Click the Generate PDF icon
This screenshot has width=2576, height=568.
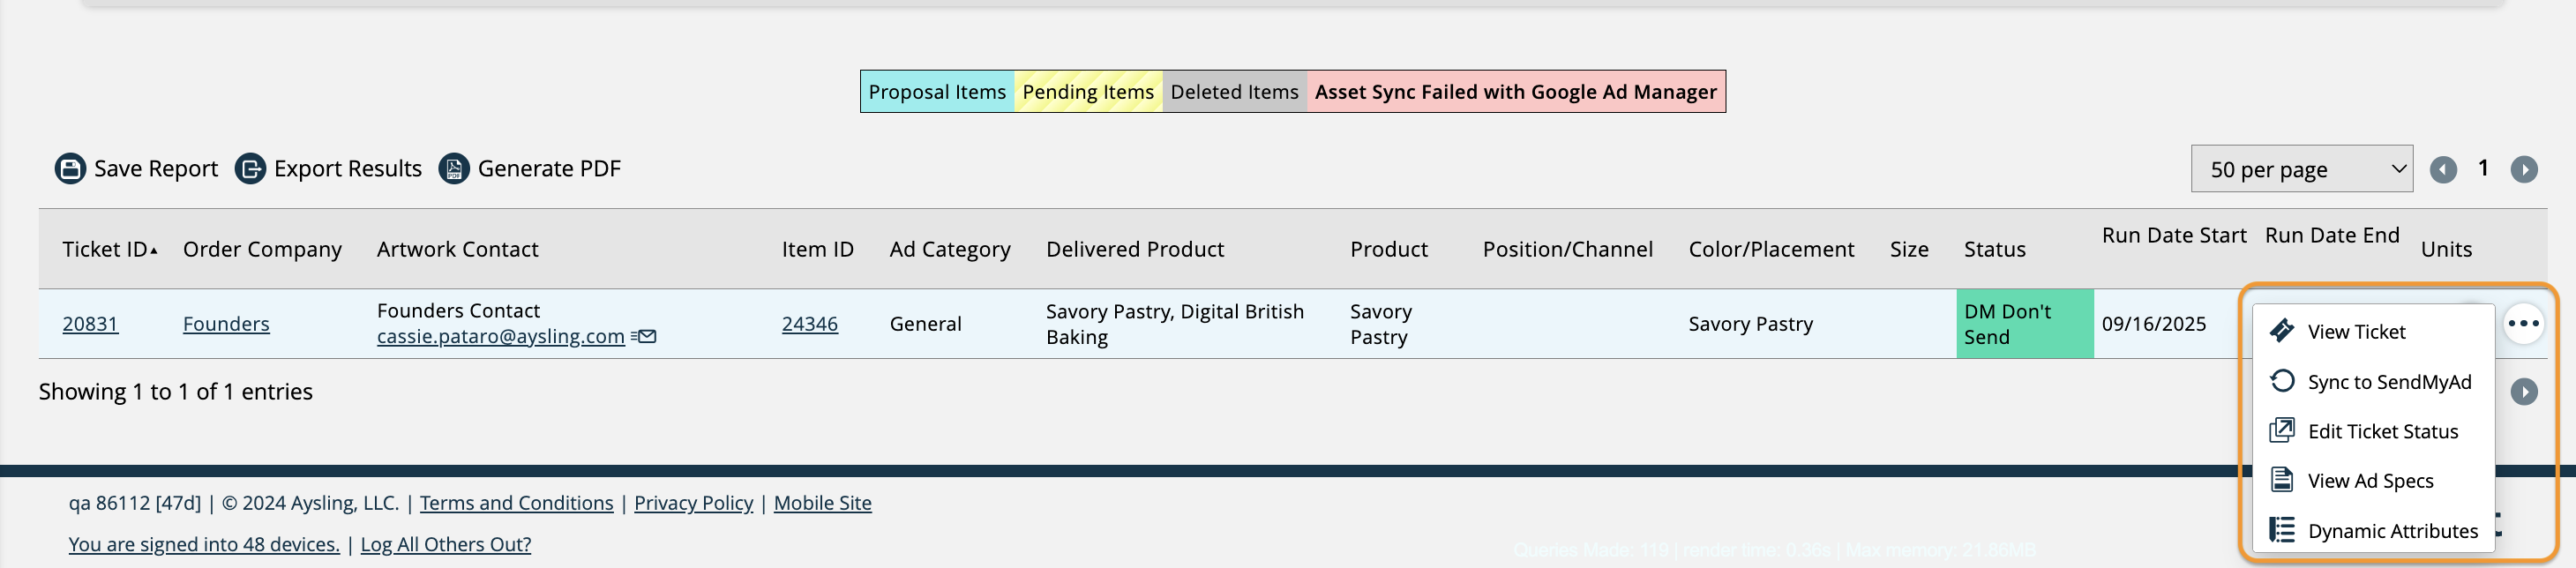click(x=454, y=169)
